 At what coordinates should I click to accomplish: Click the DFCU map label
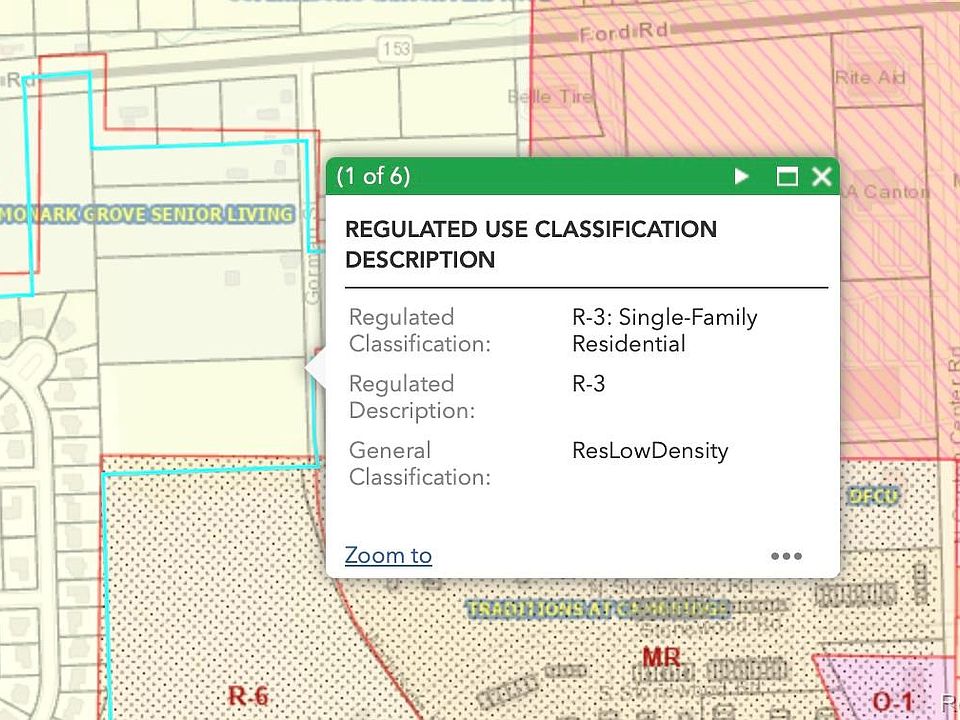873,495
